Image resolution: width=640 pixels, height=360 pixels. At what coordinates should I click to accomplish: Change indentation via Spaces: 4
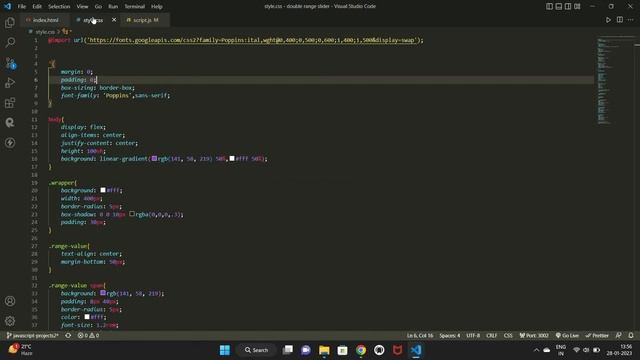(x=450, y=336)
